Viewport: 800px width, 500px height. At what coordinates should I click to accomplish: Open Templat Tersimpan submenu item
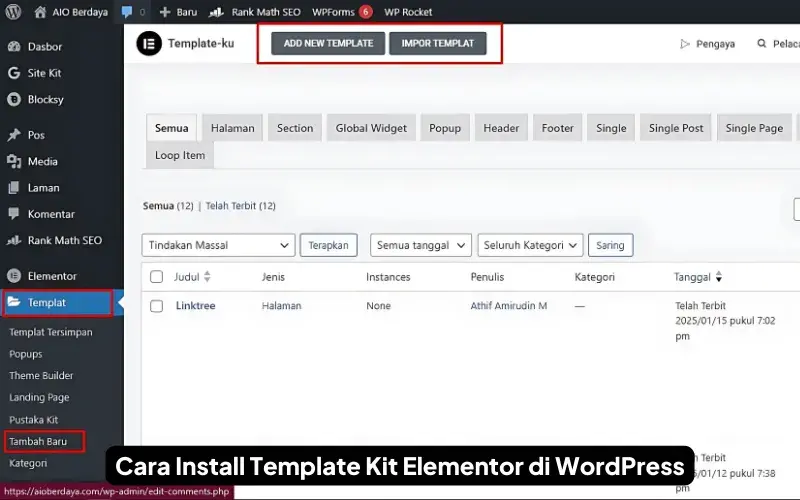[51, 332]
